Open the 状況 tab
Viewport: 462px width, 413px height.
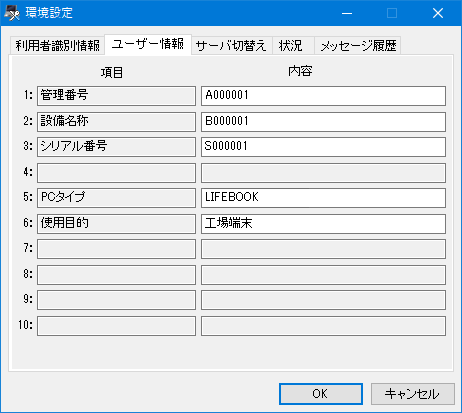[293, 45]
